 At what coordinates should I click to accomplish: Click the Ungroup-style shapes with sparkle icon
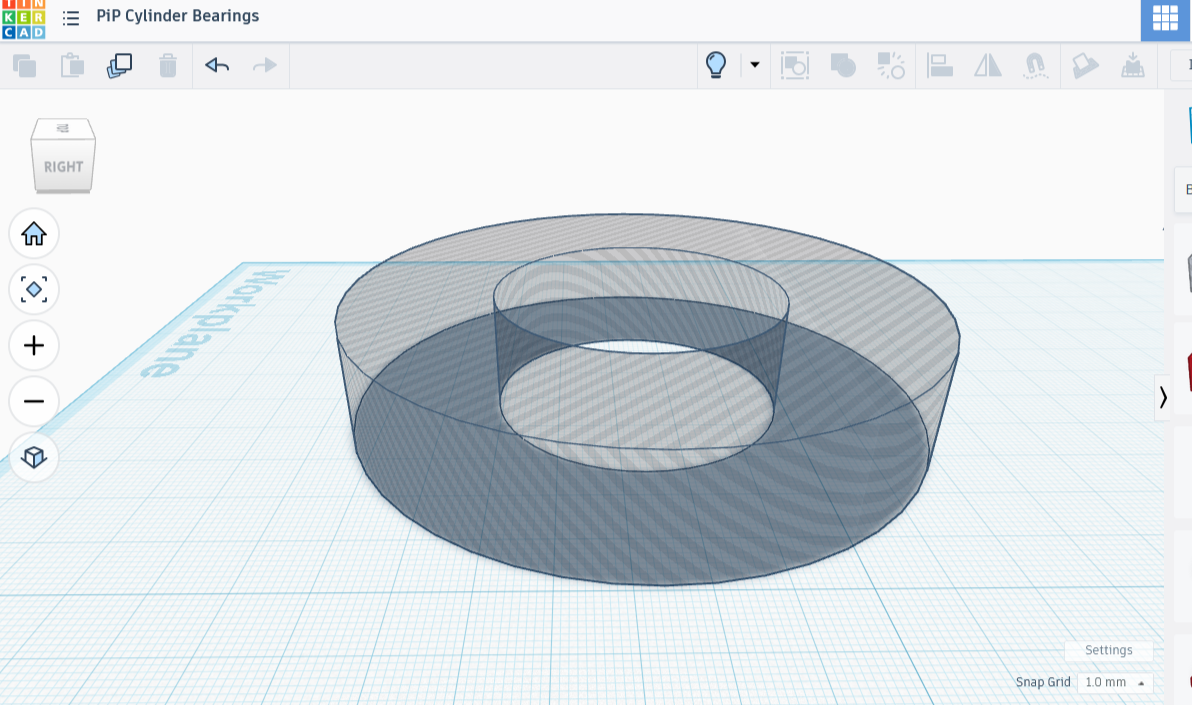pyautogui.click(x=891, y=65)
